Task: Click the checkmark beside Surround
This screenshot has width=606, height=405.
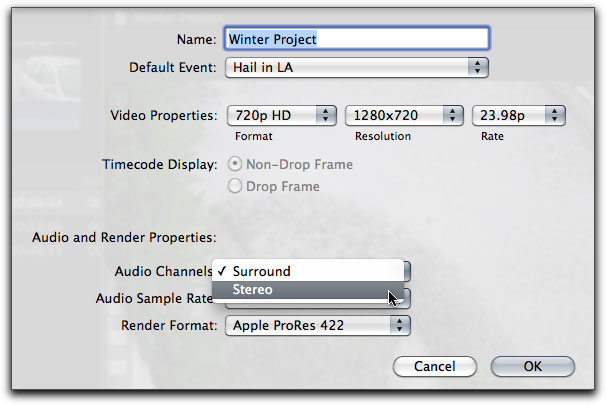Action: pos(220,271)
